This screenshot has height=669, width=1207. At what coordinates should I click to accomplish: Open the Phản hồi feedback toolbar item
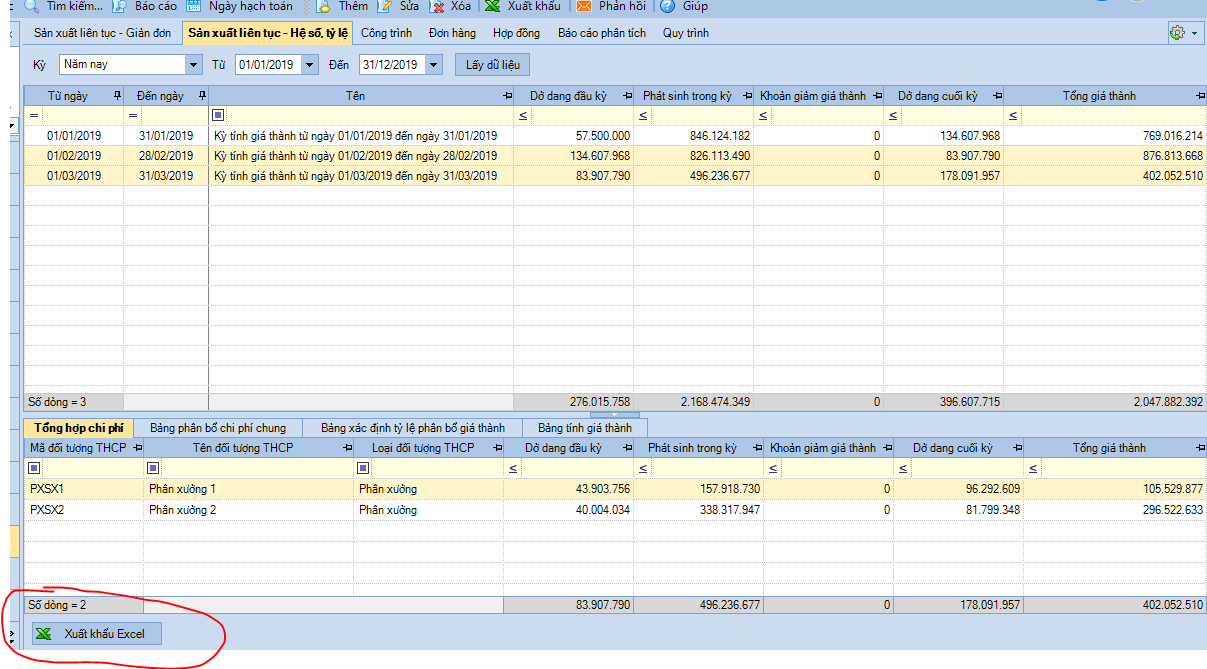pos(611,6)
